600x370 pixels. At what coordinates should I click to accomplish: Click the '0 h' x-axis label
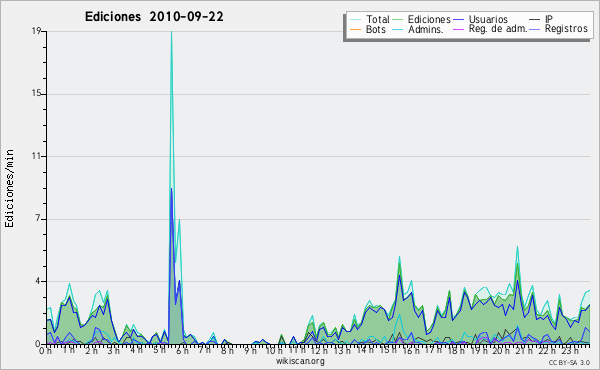(x=45, y=351)
